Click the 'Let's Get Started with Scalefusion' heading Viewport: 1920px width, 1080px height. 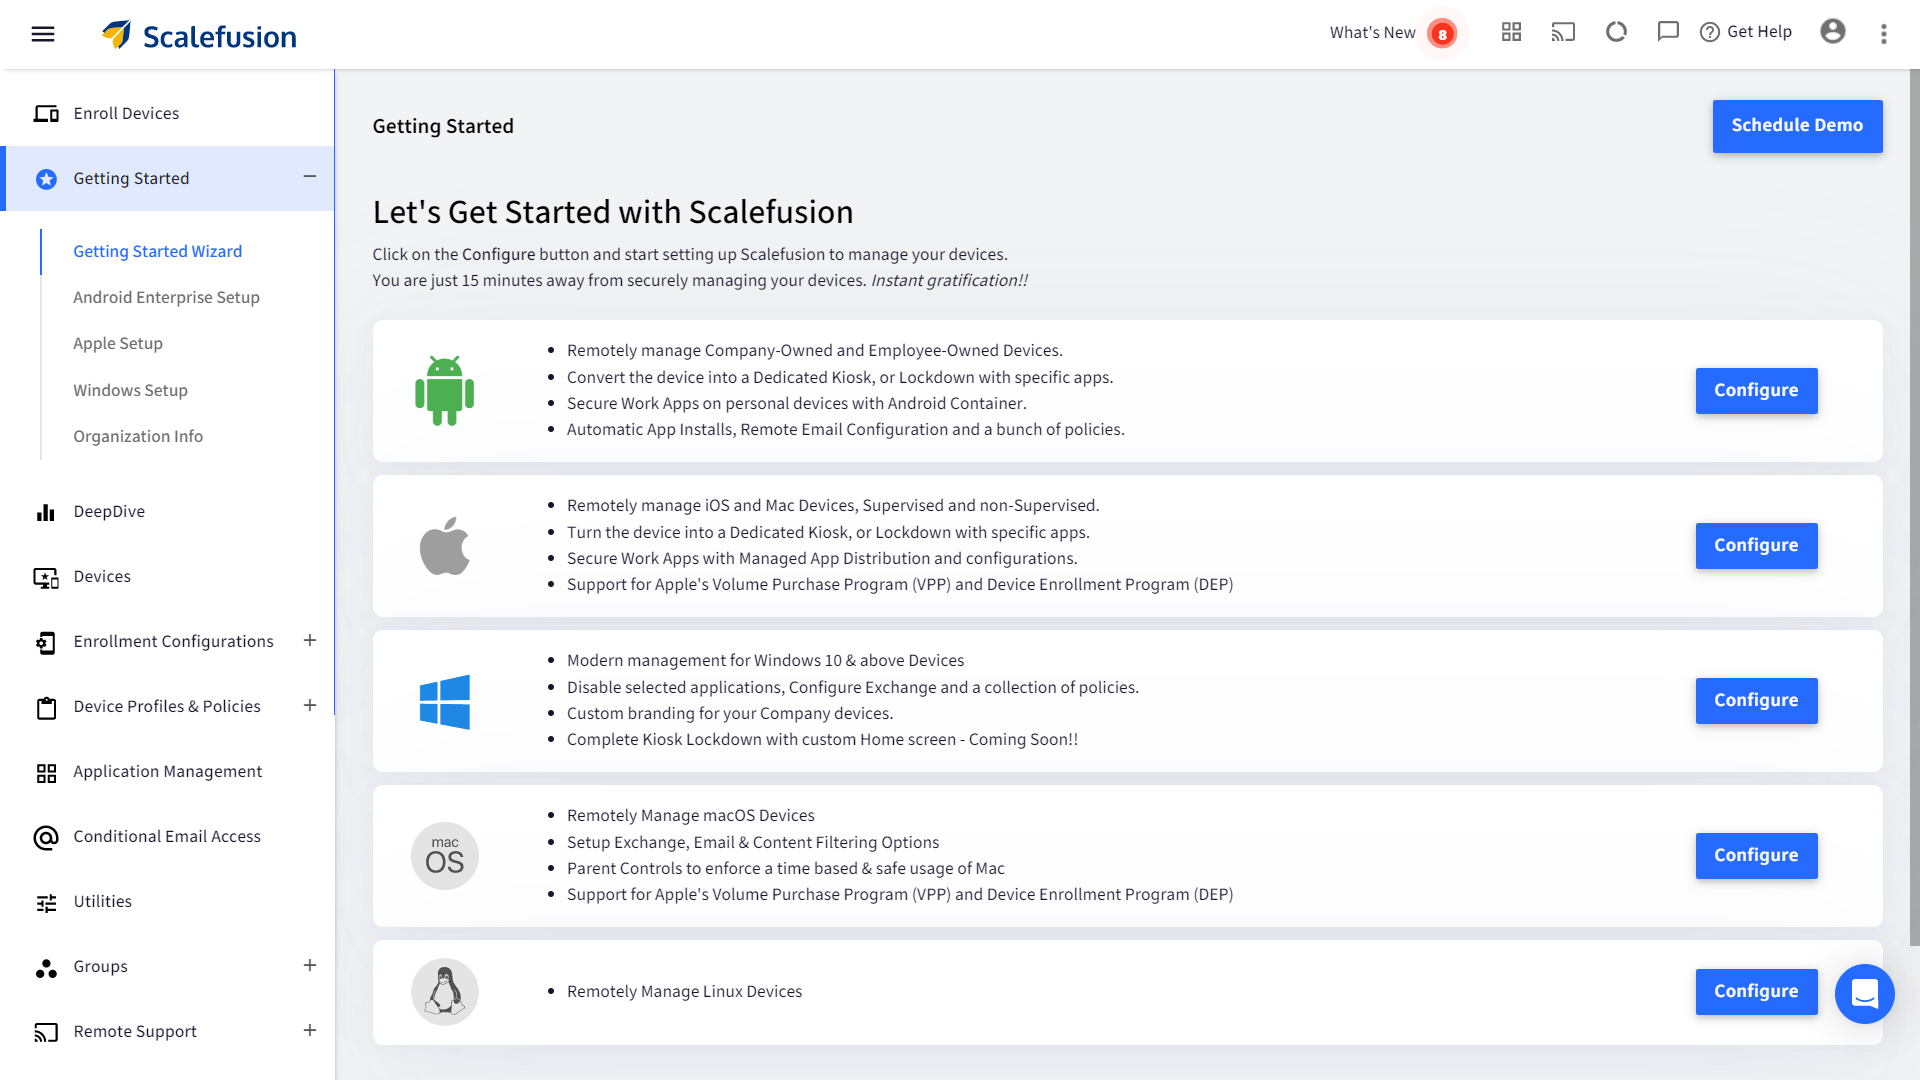point(613,212)
